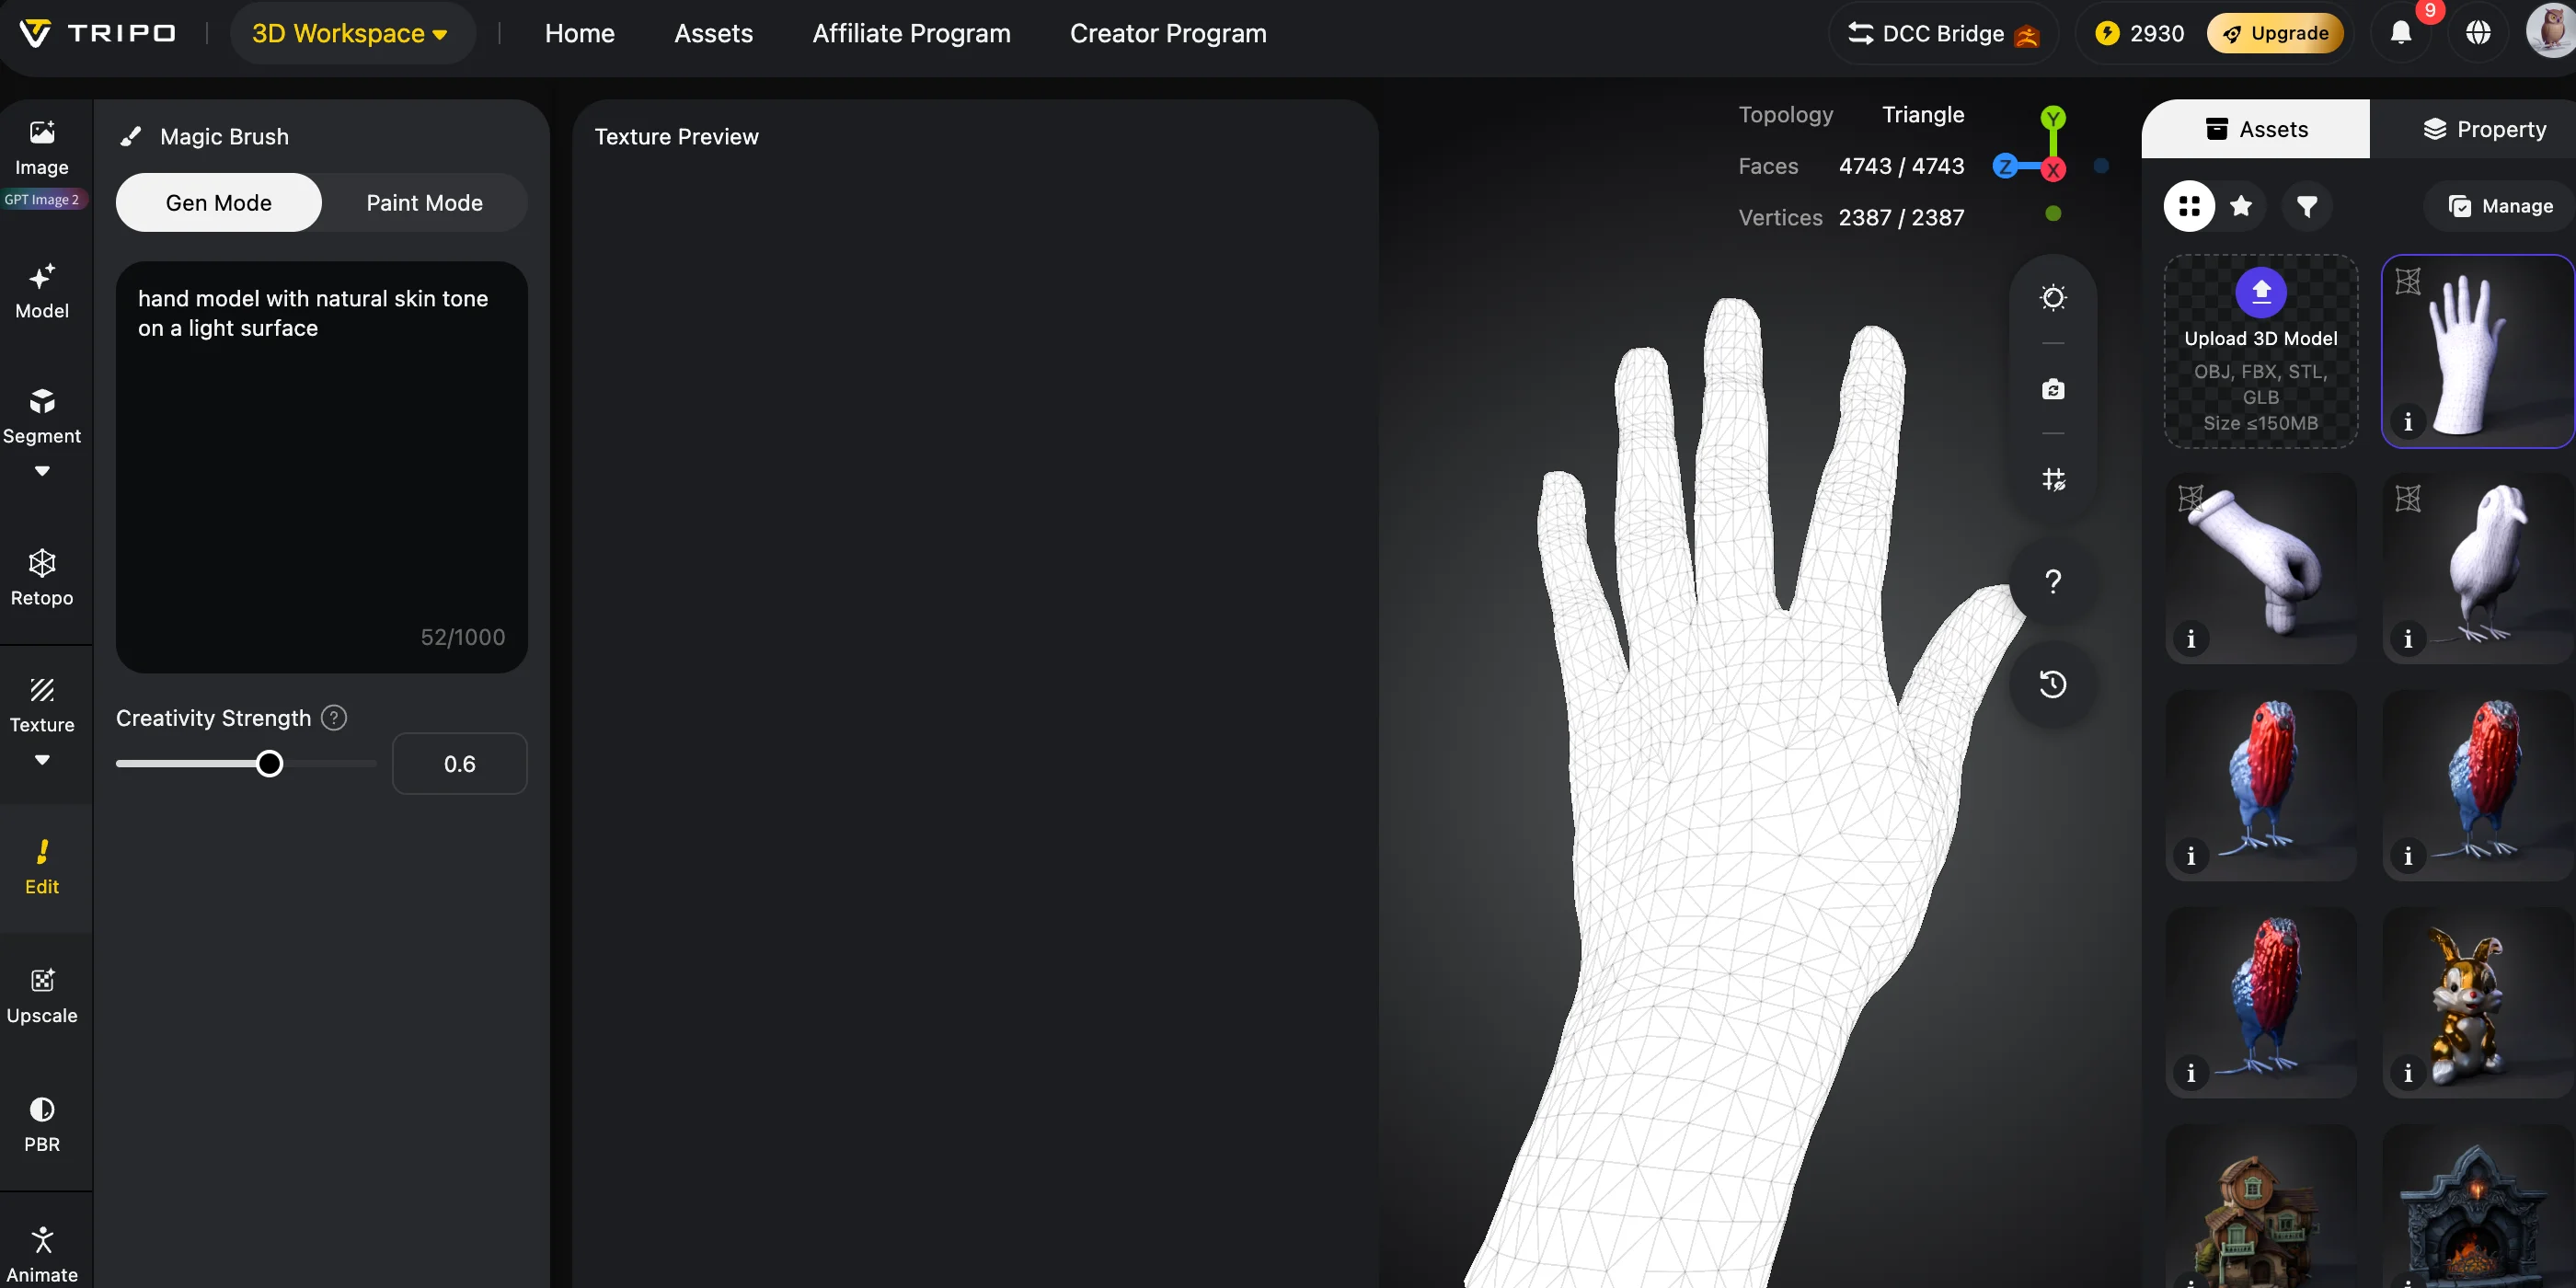The width and height of the screenshot is (2576, 1288).
Task: Select the white bird model thumbnail
Action: 2477,569
